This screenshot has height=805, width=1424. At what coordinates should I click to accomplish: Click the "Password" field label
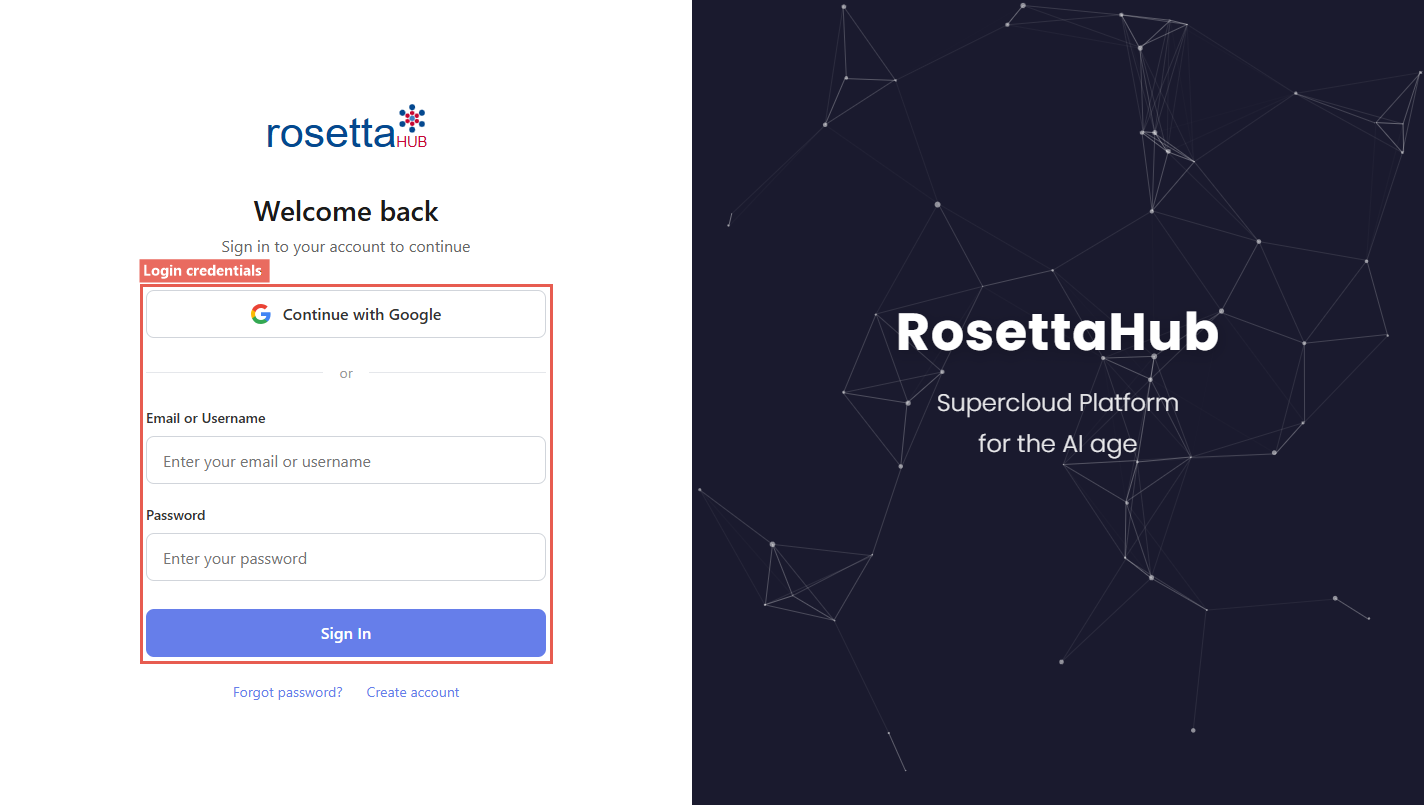coord(176,515)
